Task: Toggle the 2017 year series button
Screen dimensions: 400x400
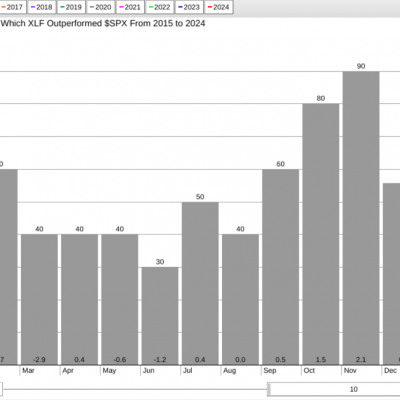Action: coord(12,7)
